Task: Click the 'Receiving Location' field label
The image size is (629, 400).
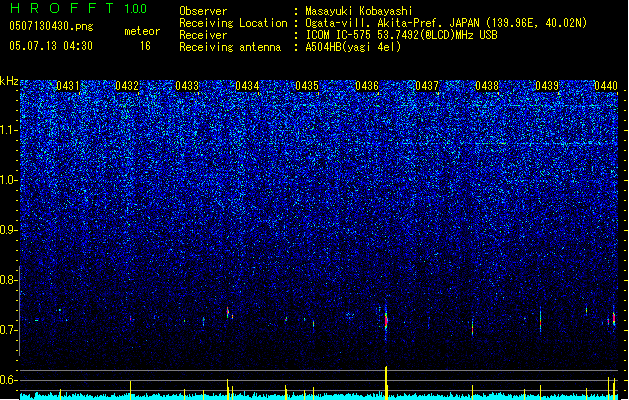Action: click(x=233, y=23)
